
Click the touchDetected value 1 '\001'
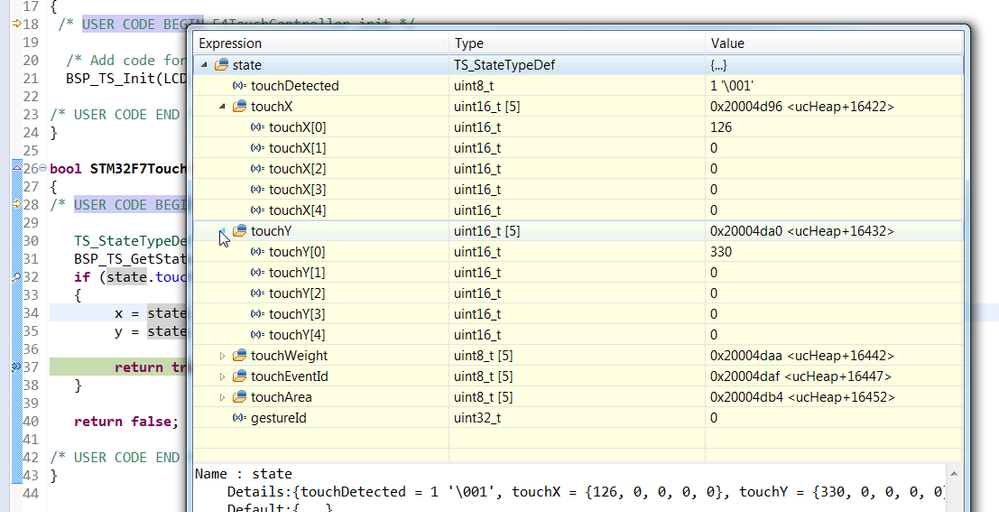coord(732,86)
